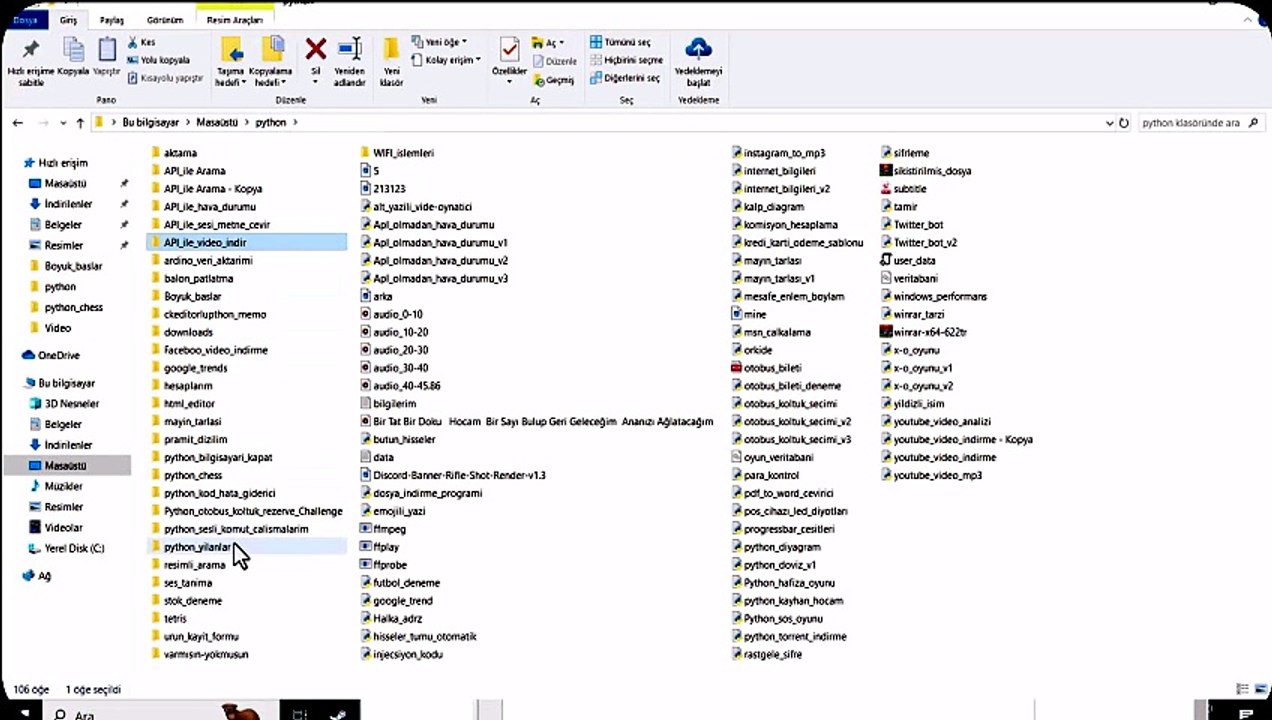Click Masaüstü in the address breadcrumb
This screenshot has width=1272, height=720.
pos(217,122)
